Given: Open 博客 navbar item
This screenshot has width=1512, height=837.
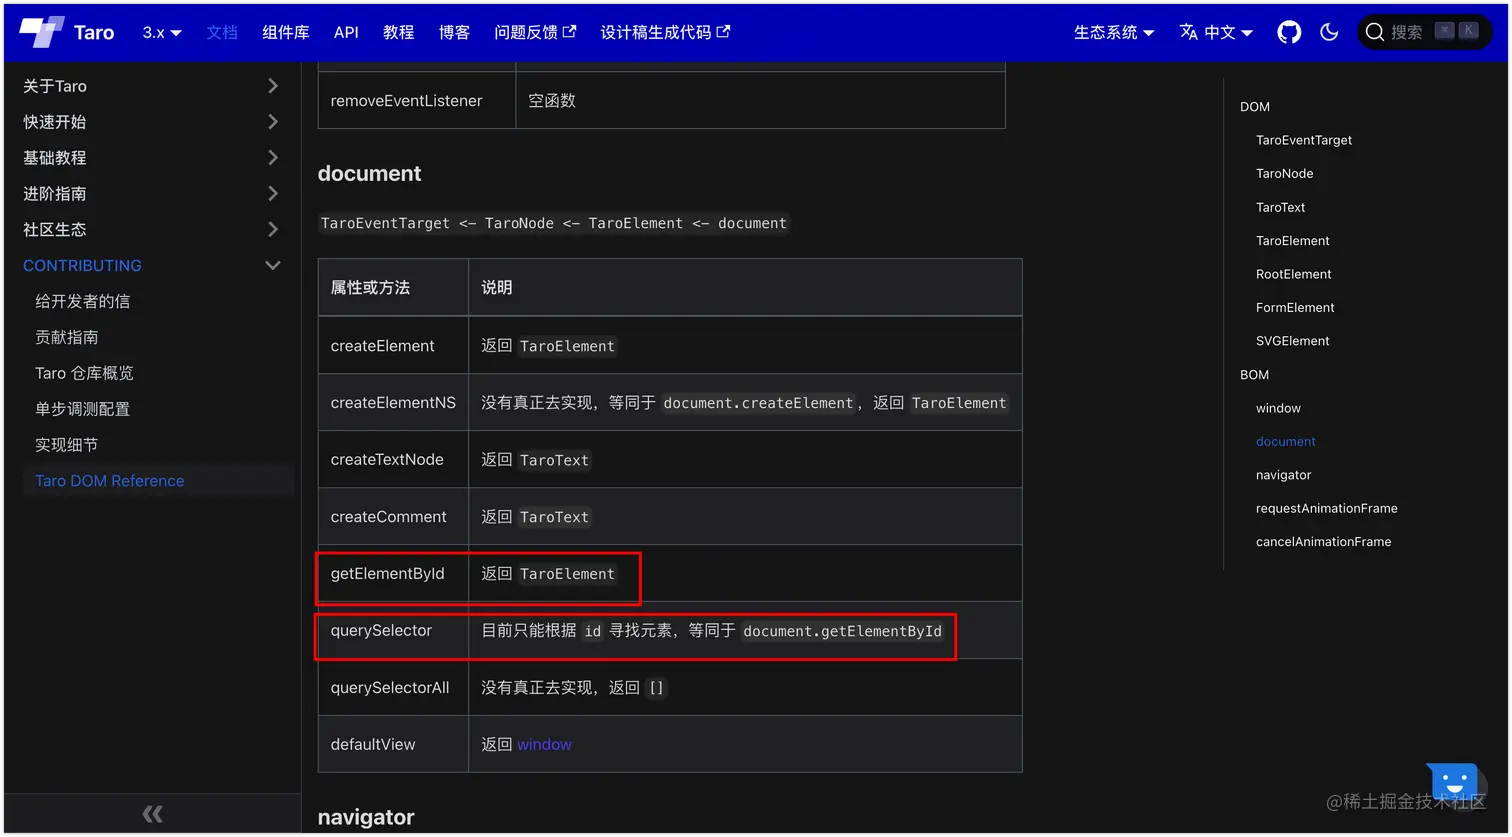Looking at the screenshot, I should [x=454, y=32].
